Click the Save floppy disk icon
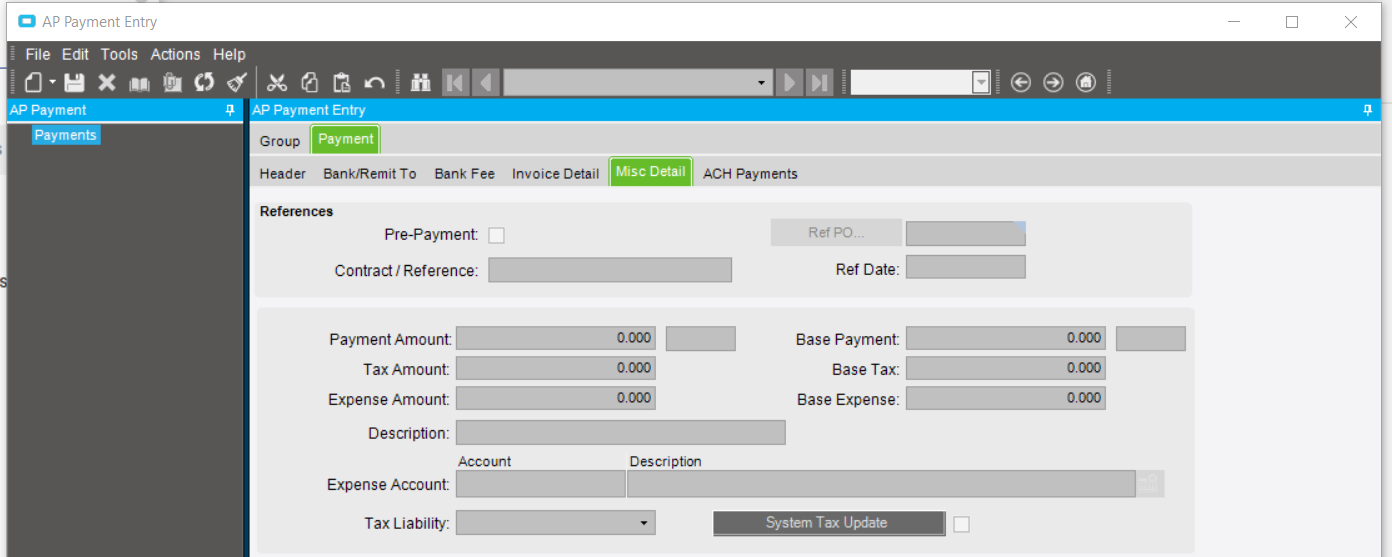Screen dimensions: 1392x557 [x=75, y=83]
